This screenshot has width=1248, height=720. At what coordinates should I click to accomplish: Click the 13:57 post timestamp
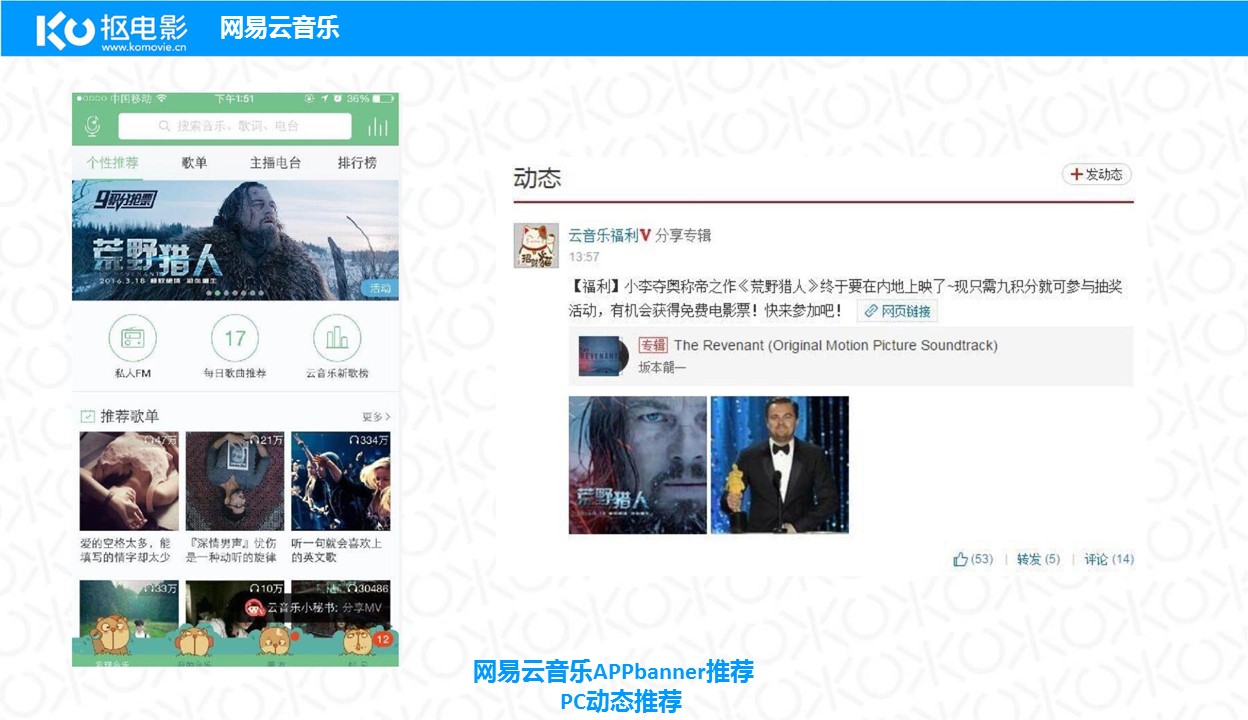click(x=584, y=257)
